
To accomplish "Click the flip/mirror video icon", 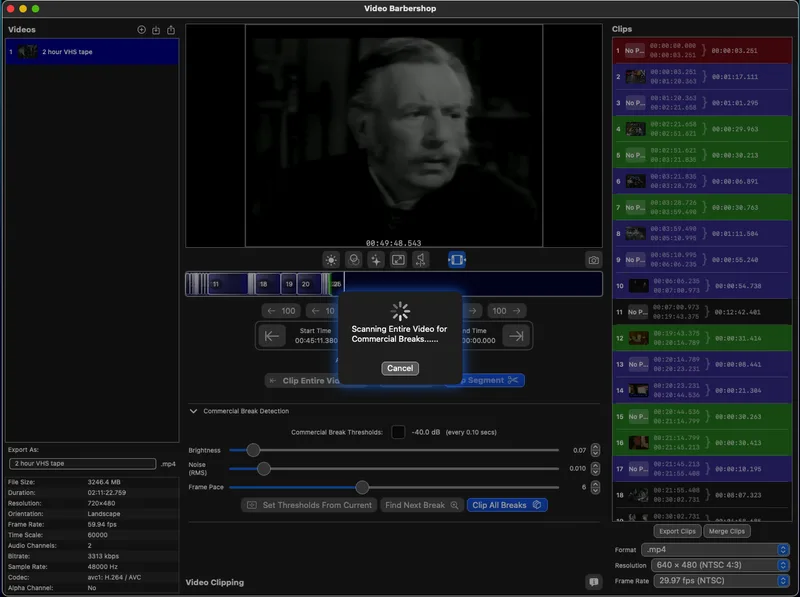I will [x=421, y=260].
